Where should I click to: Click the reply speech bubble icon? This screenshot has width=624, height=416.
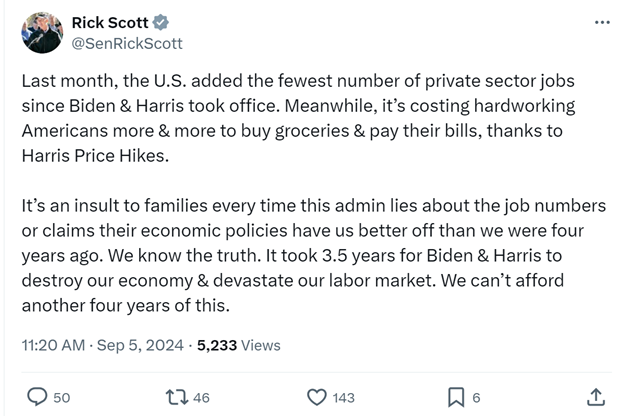(x=37, y=397)
